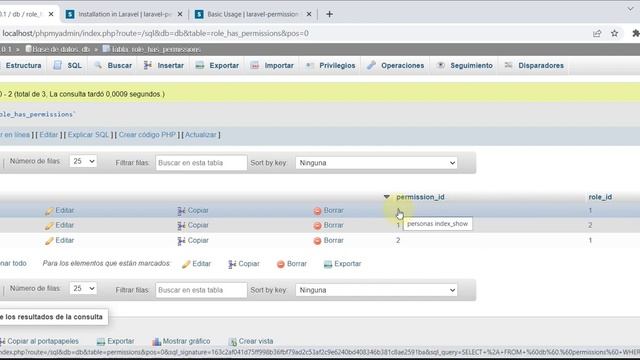Open the Privilegios tab
Image resolution: width=640 pixels, height=360 pixels.
coord(331,65)
